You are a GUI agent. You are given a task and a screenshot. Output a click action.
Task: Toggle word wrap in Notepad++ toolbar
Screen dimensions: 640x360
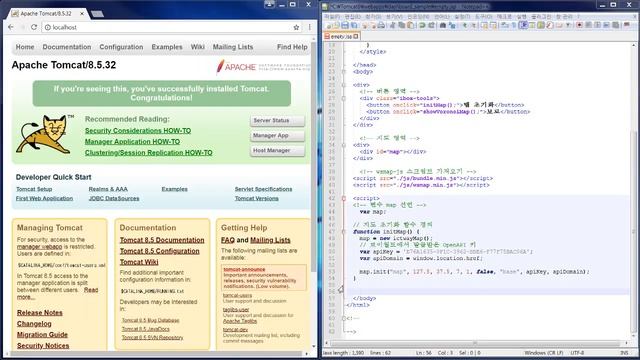506,25
